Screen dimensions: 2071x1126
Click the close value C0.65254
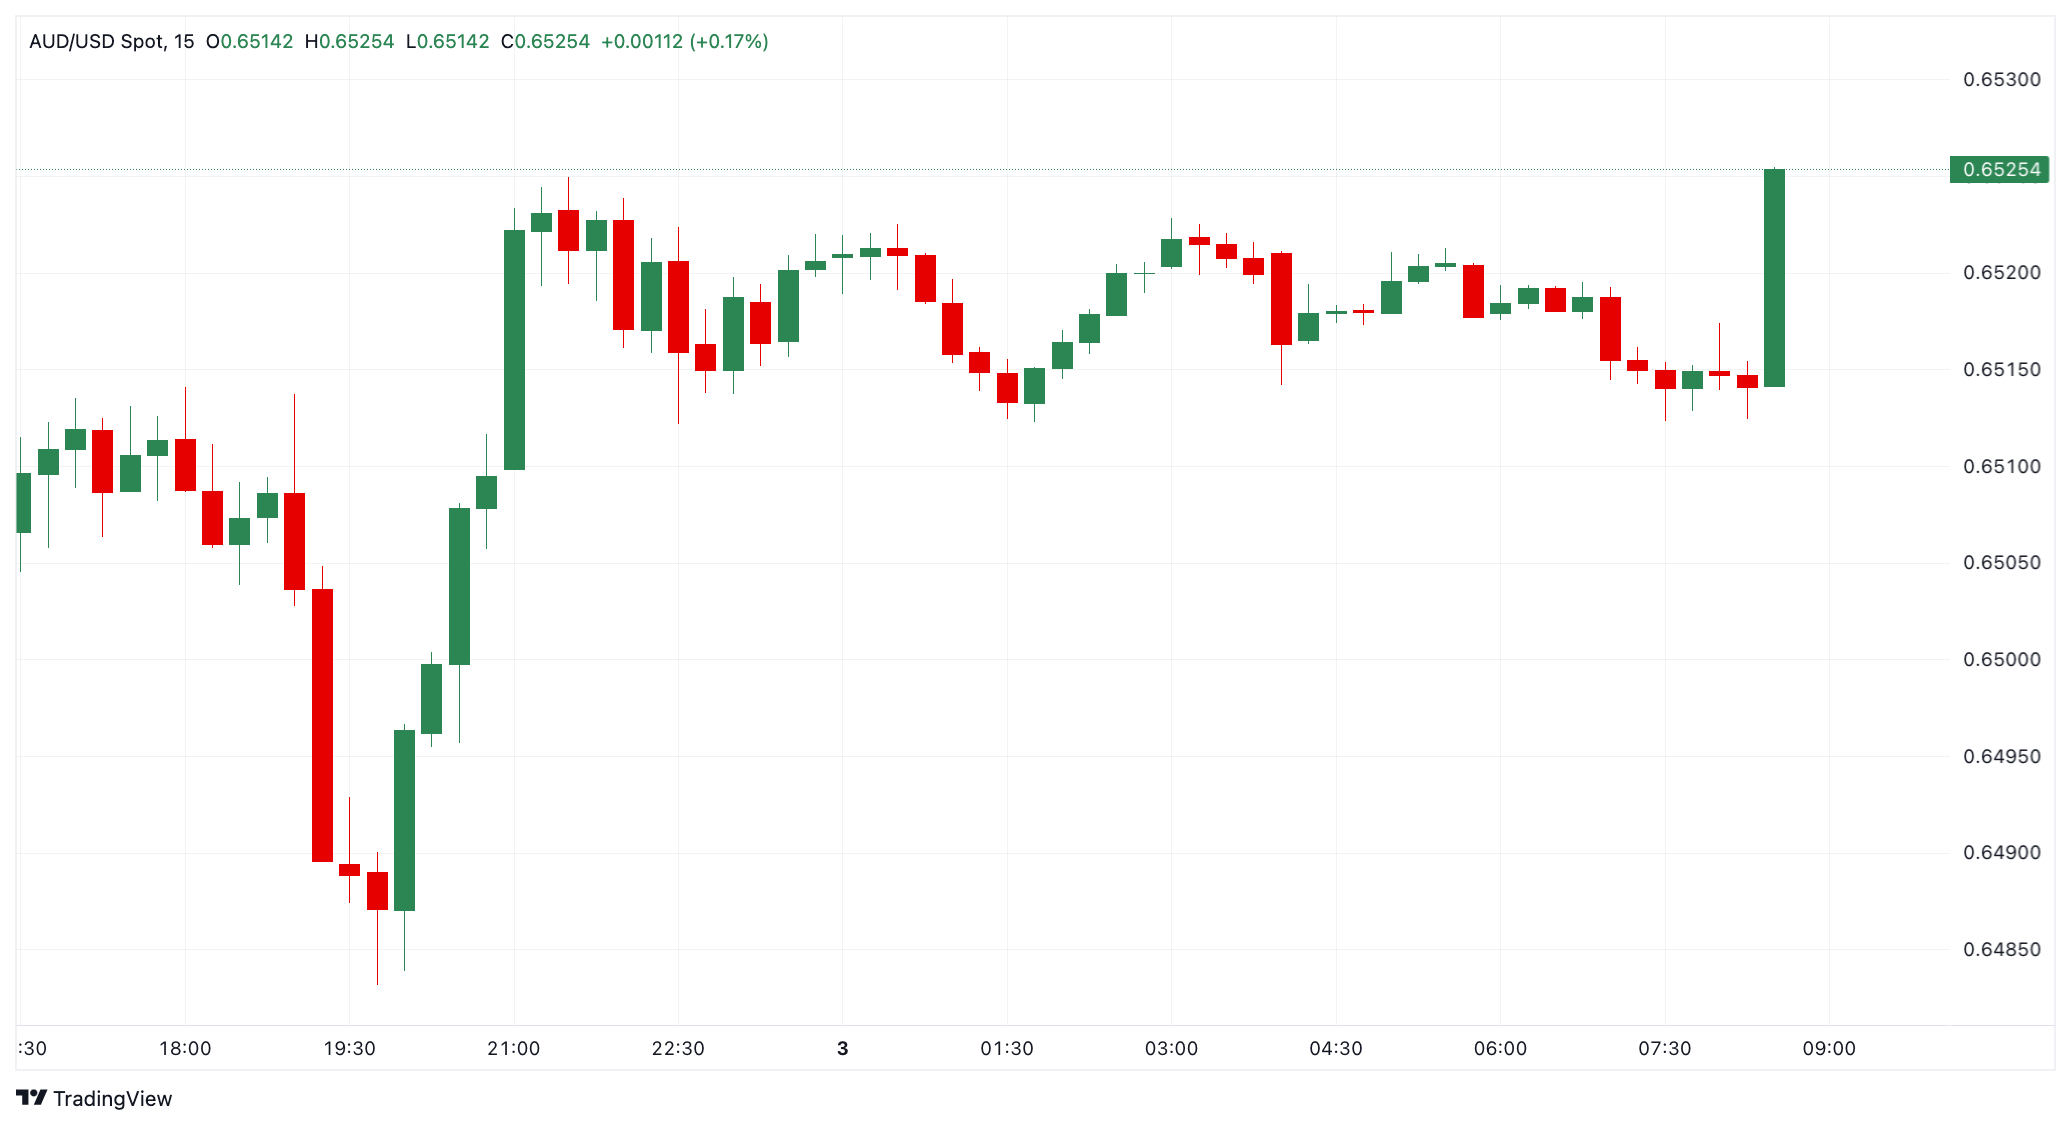[545, 41]
